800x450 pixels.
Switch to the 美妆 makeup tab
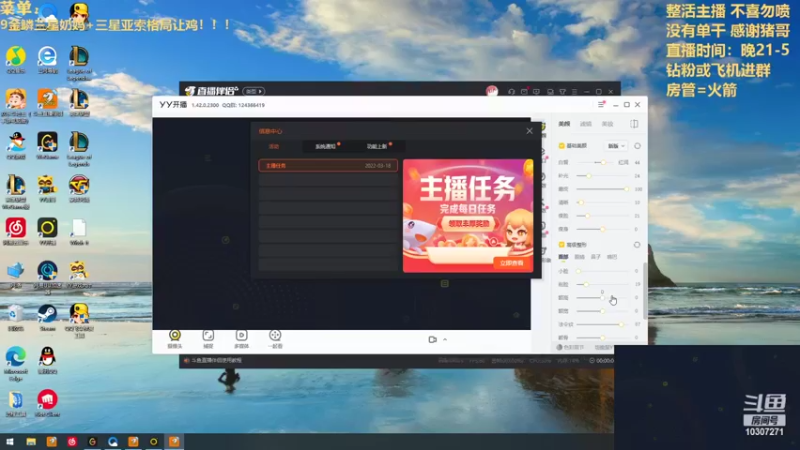pyautogui.click(x=607, y=124)
